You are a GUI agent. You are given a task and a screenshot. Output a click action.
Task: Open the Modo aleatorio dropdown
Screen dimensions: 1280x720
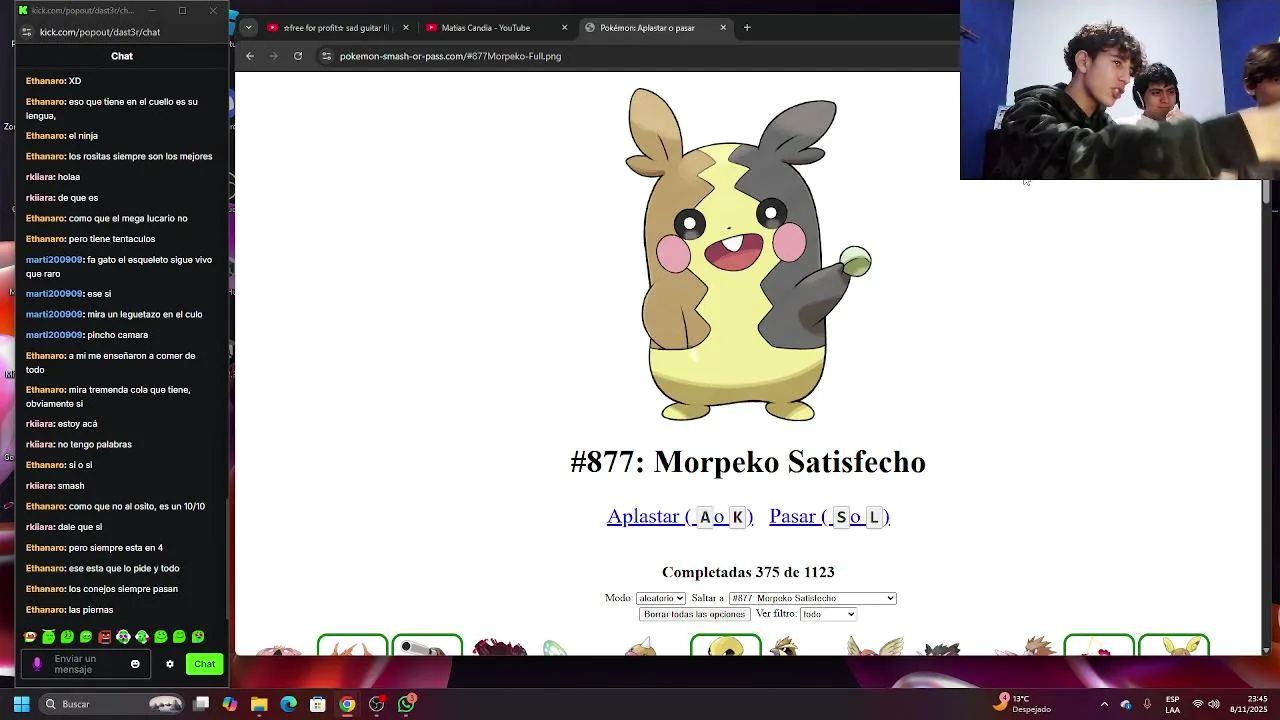[x=661, y=598]
